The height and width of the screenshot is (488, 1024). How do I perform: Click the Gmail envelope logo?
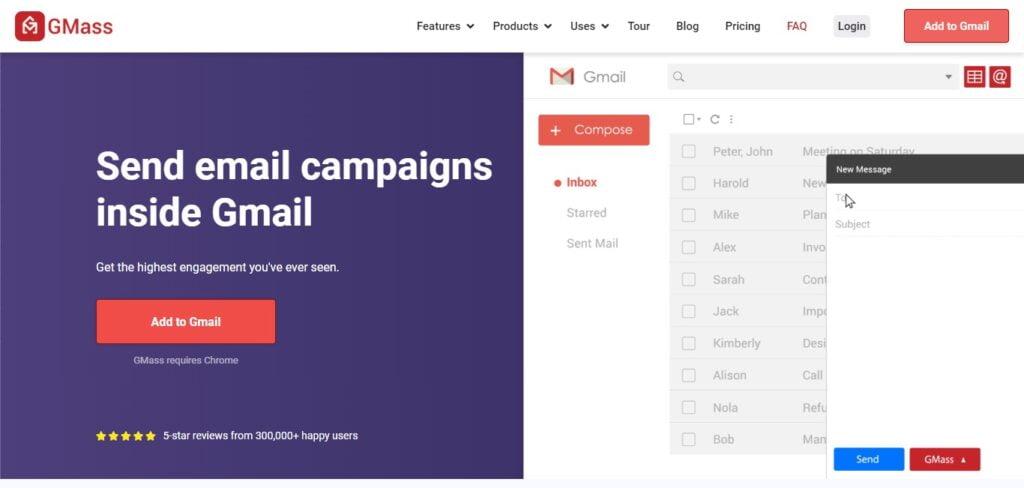click(x=562, y=77)
